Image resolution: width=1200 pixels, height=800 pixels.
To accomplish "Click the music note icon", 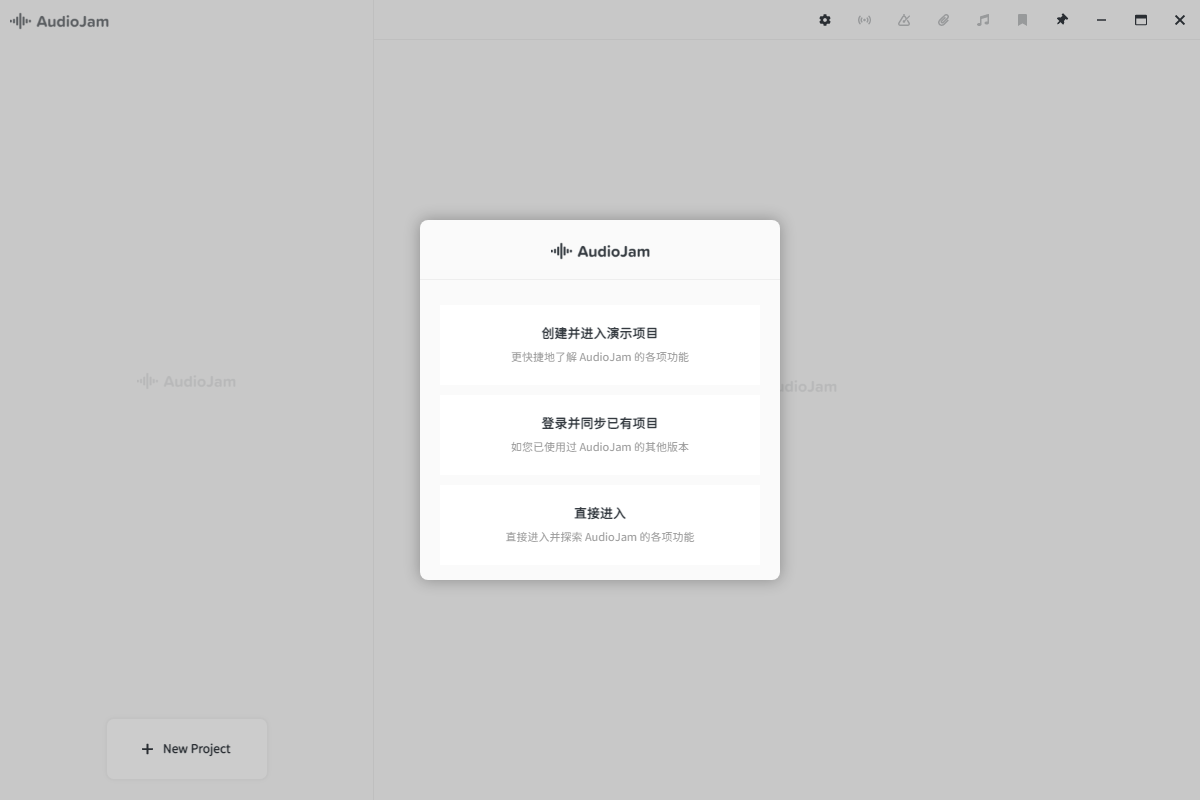I will click(983, 20).
